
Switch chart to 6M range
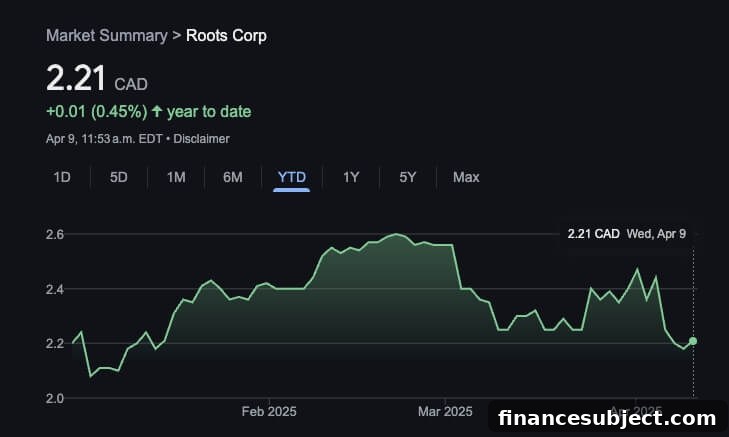[x=233, y=177]
